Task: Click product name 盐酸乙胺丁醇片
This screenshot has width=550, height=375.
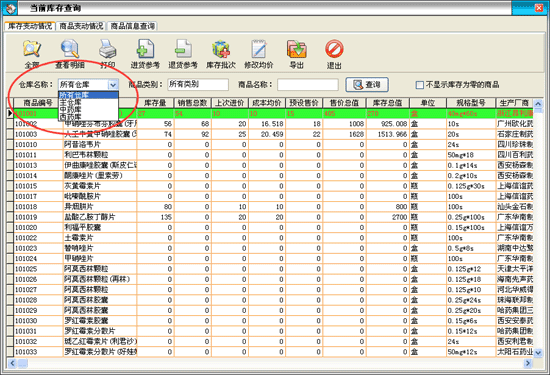Action: click(x=89, y=217)
